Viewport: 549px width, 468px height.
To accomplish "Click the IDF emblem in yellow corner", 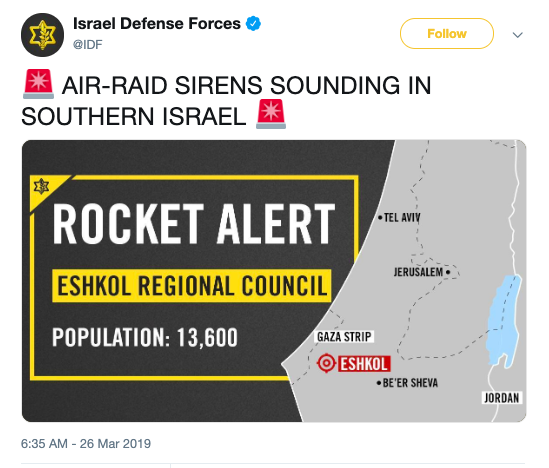I will (x=41, y=186).
